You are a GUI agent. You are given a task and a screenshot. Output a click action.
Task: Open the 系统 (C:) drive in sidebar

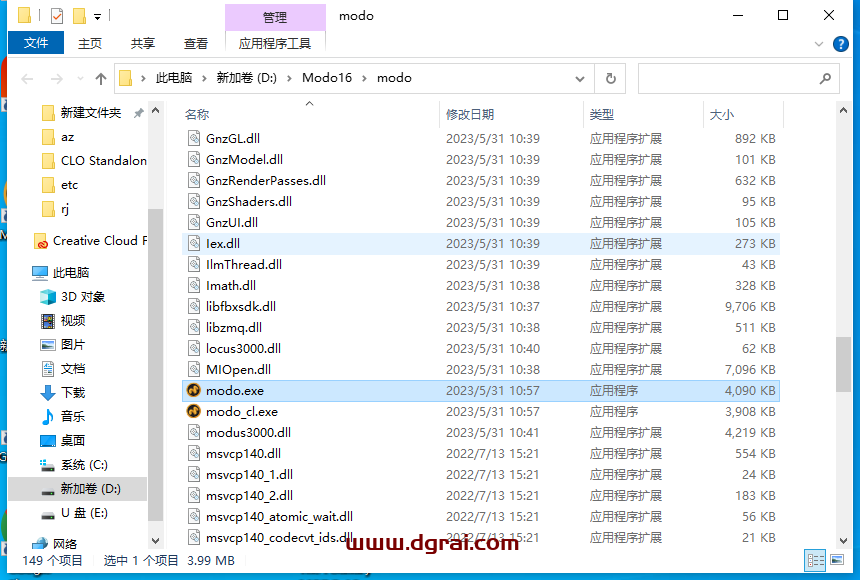pos(74,465)
